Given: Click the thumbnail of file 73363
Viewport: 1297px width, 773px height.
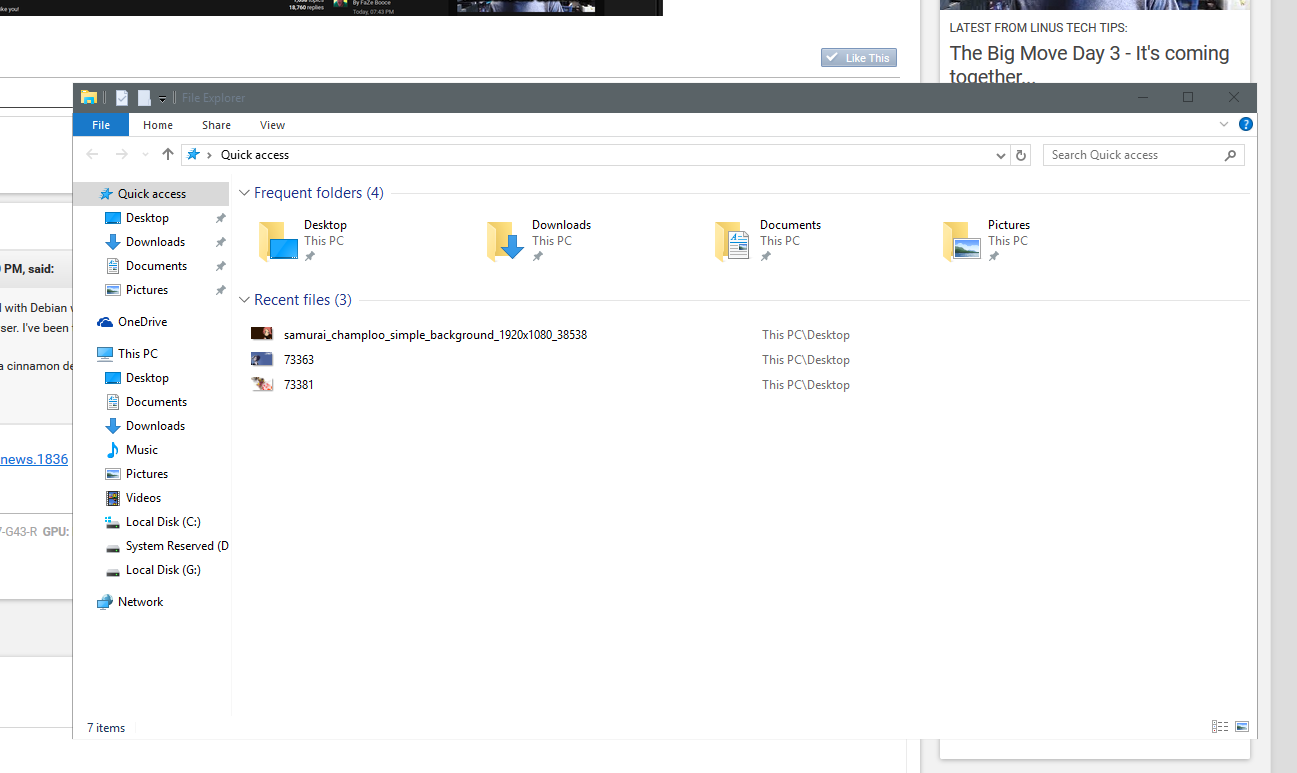Looking at the screenshot, I should (x=262, y=359).
